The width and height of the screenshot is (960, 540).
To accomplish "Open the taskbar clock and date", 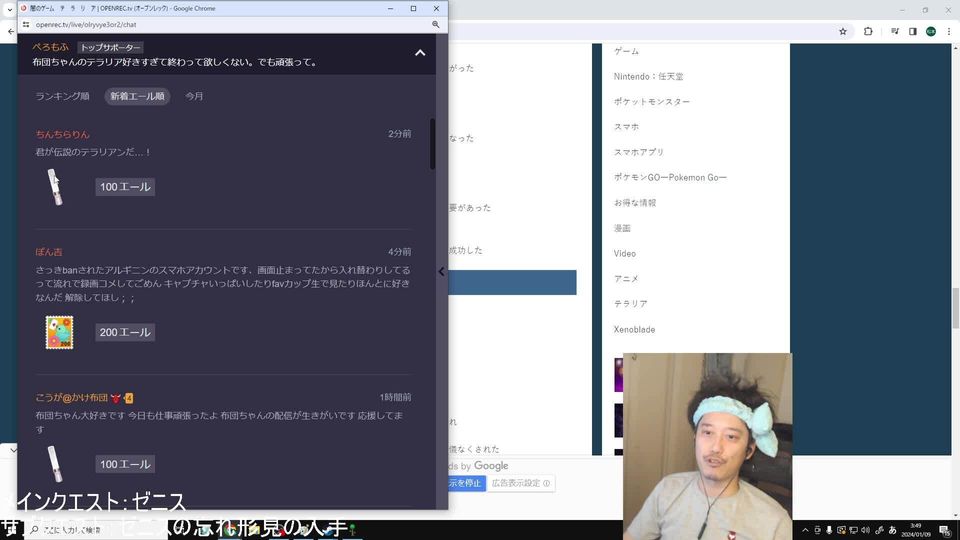I will coord(915,530).
